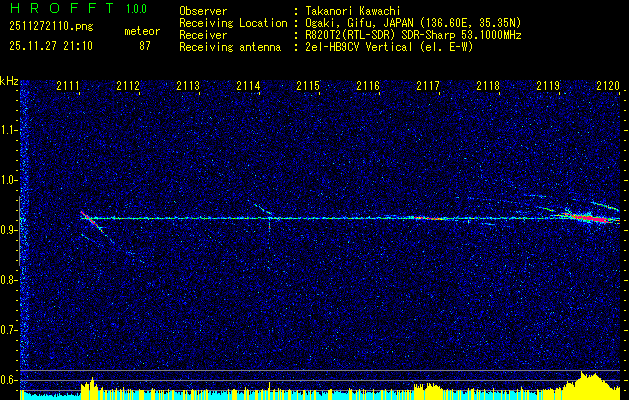Click the small echo above the line near 2114
Screen dimensions: 629x400
tap(262, 209)
